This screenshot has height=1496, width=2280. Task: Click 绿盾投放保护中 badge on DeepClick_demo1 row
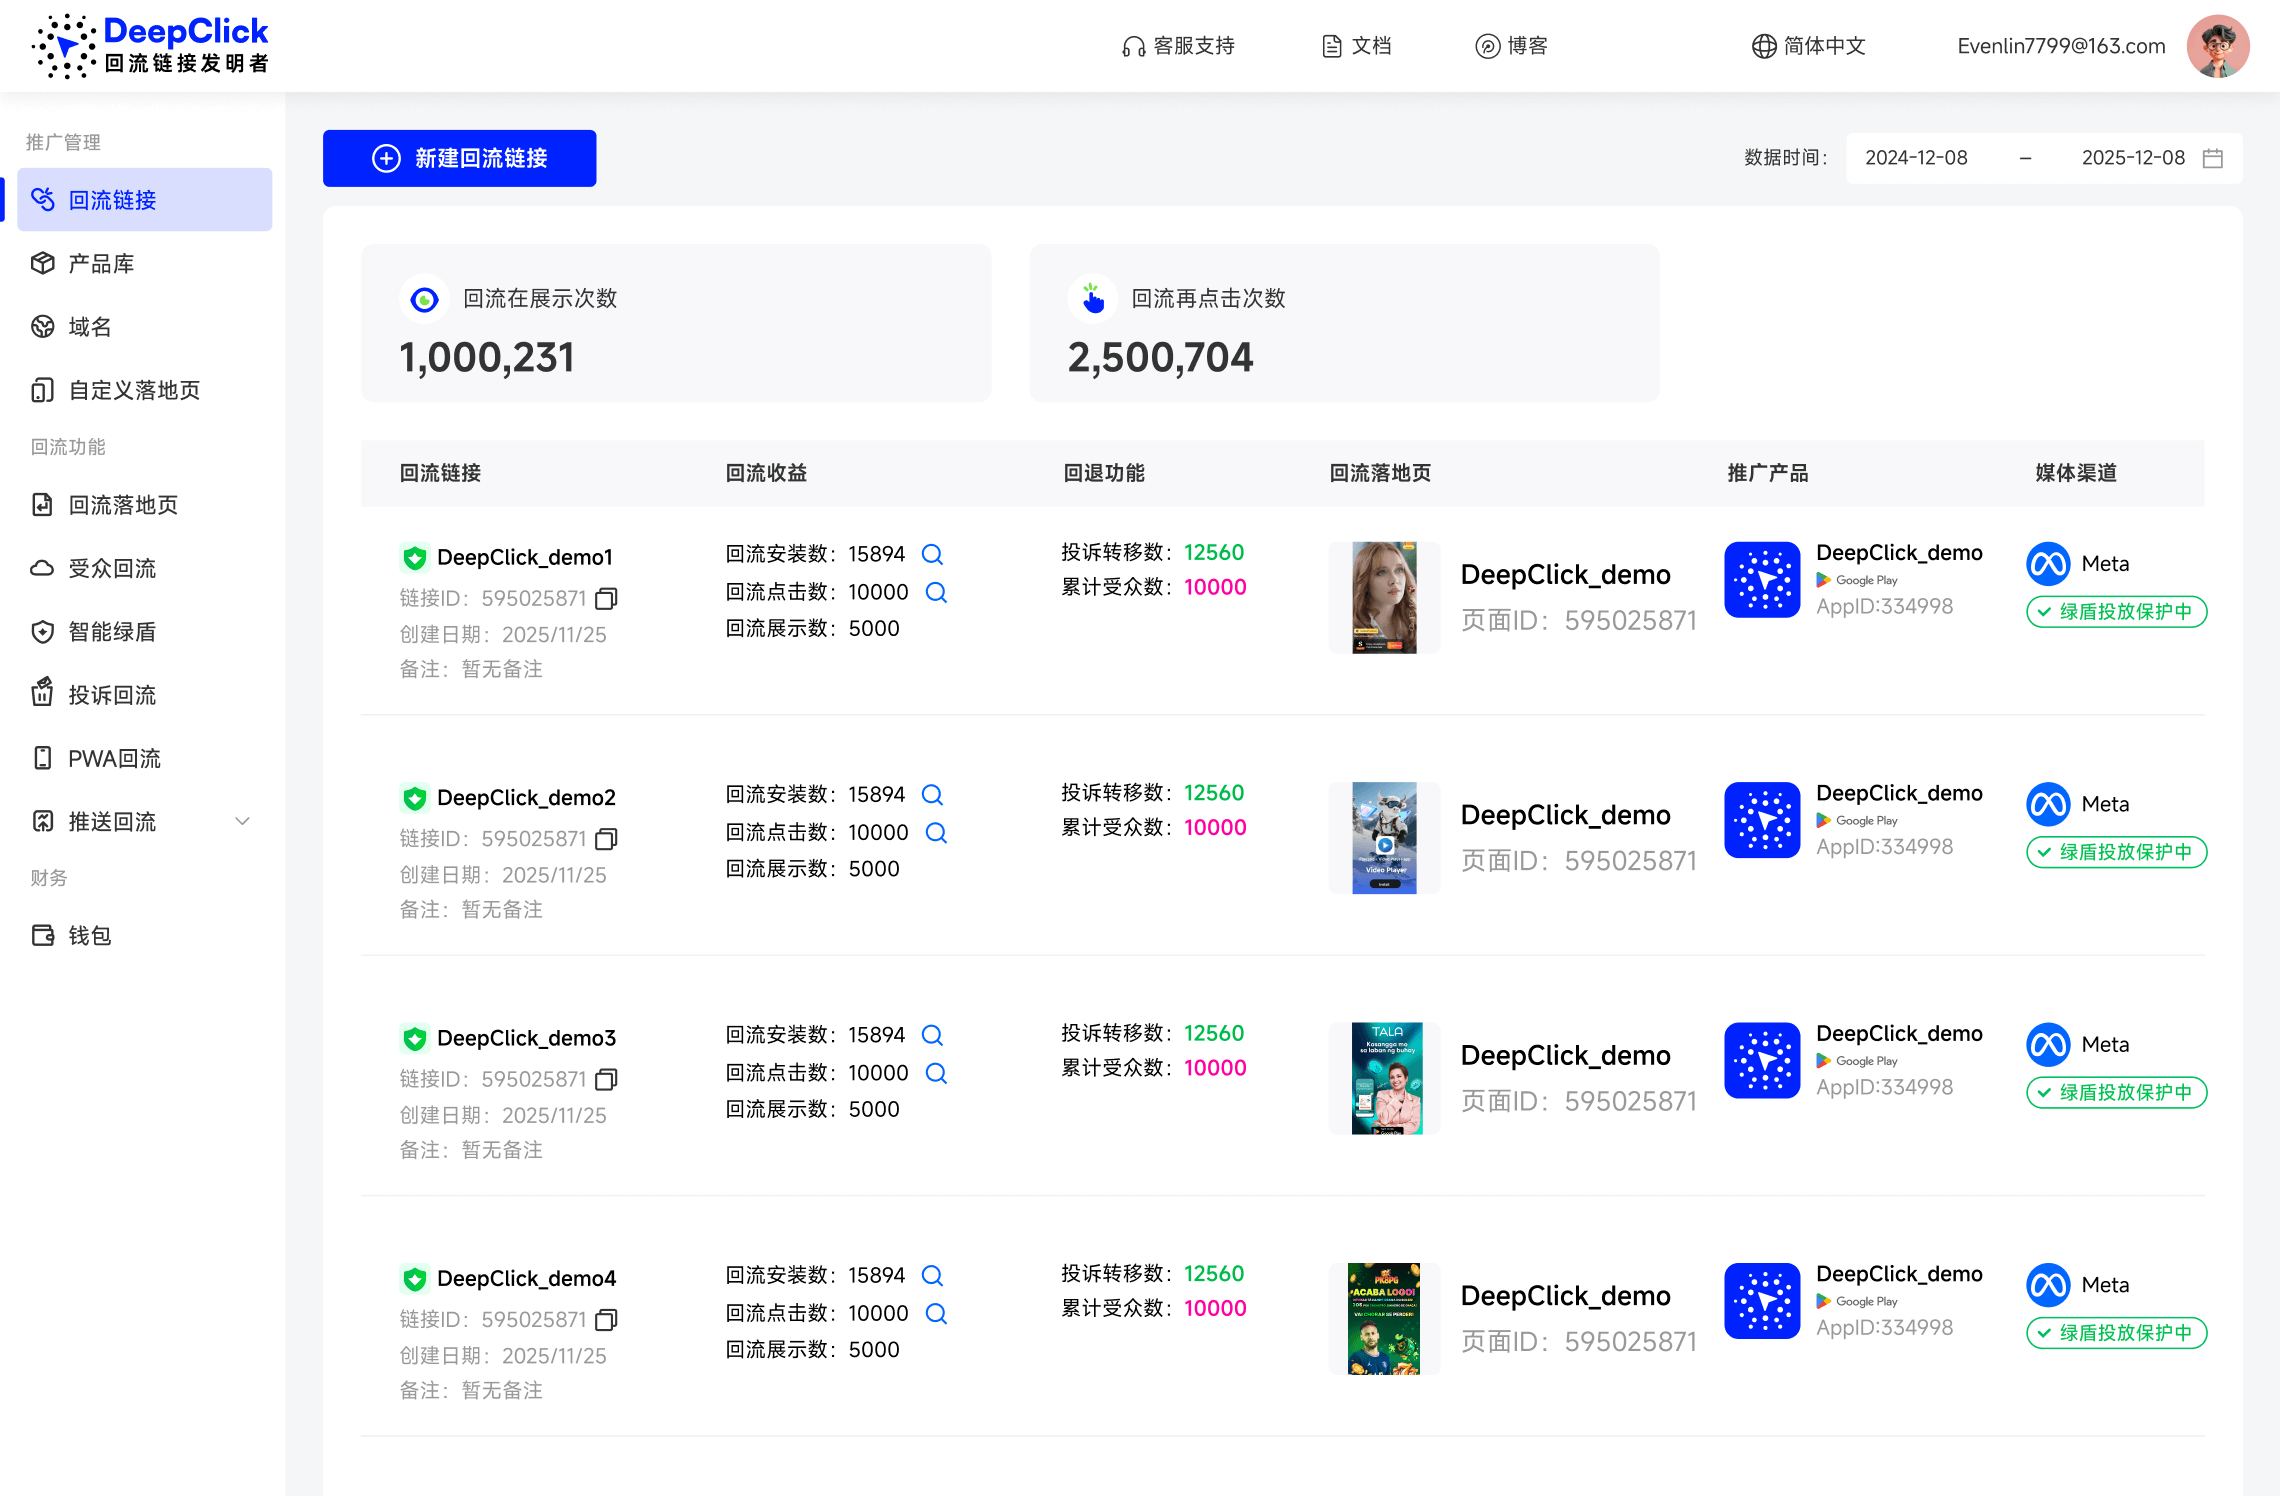click(x=2115, y=611)
